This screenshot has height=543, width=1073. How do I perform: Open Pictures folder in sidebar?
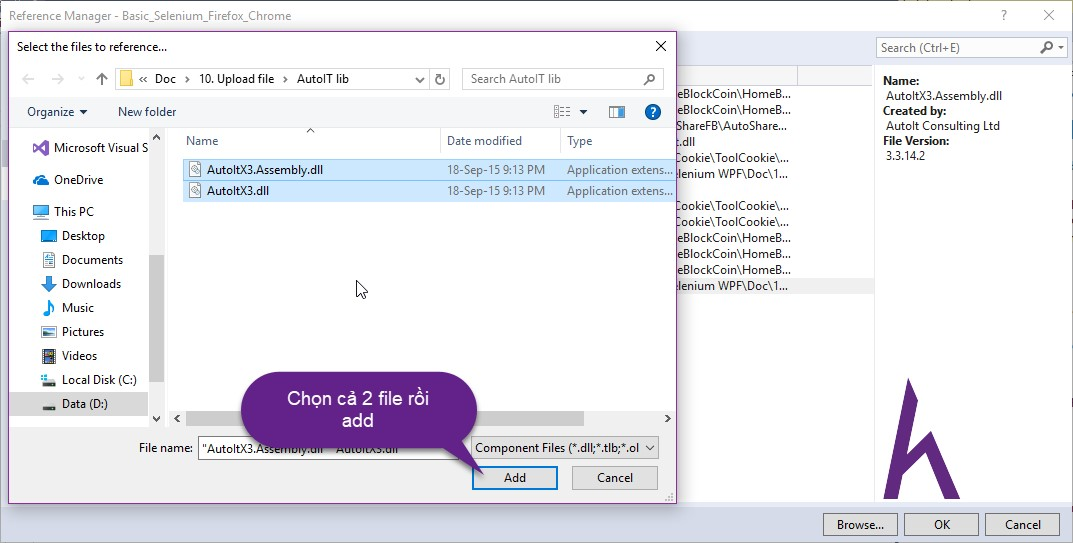[73, 331]
